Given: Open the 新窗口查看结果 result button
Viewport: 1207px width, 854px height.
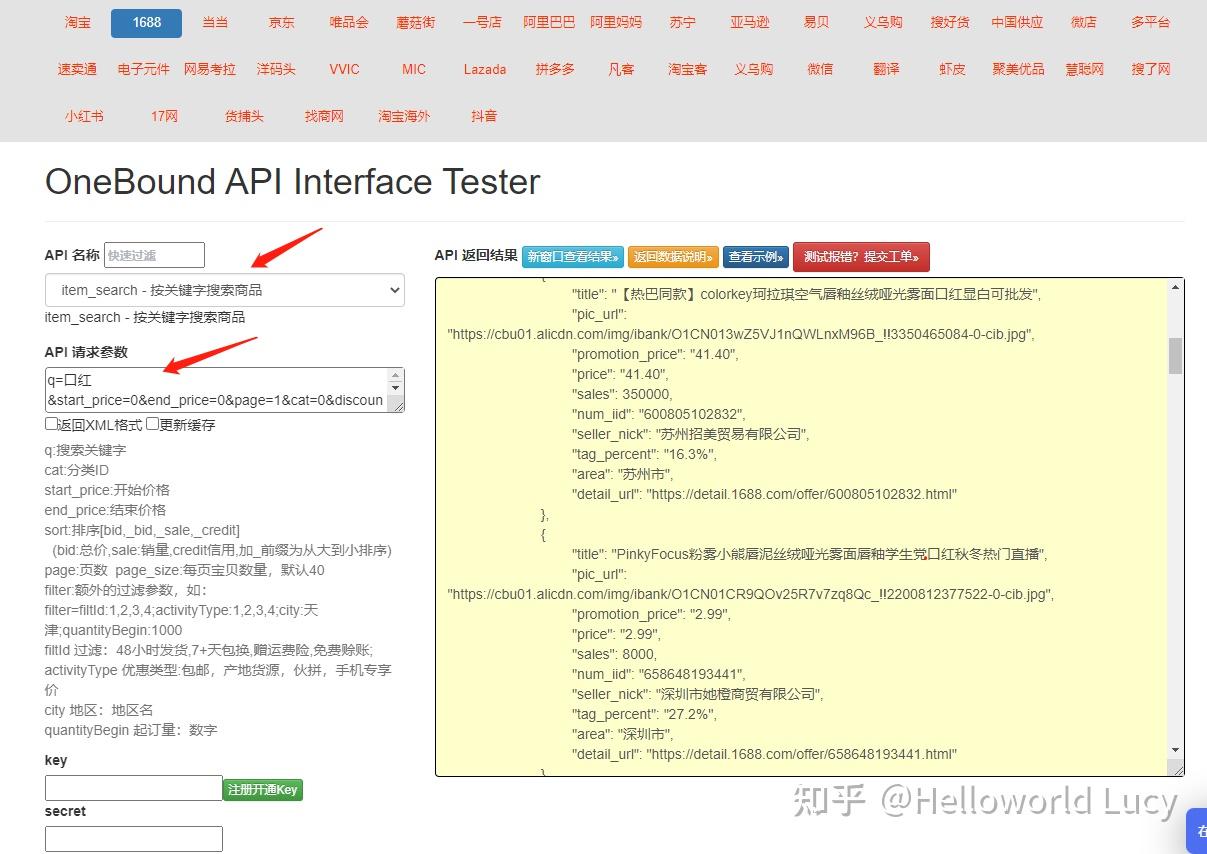Looking at the screenshot, I should point(571,256).
